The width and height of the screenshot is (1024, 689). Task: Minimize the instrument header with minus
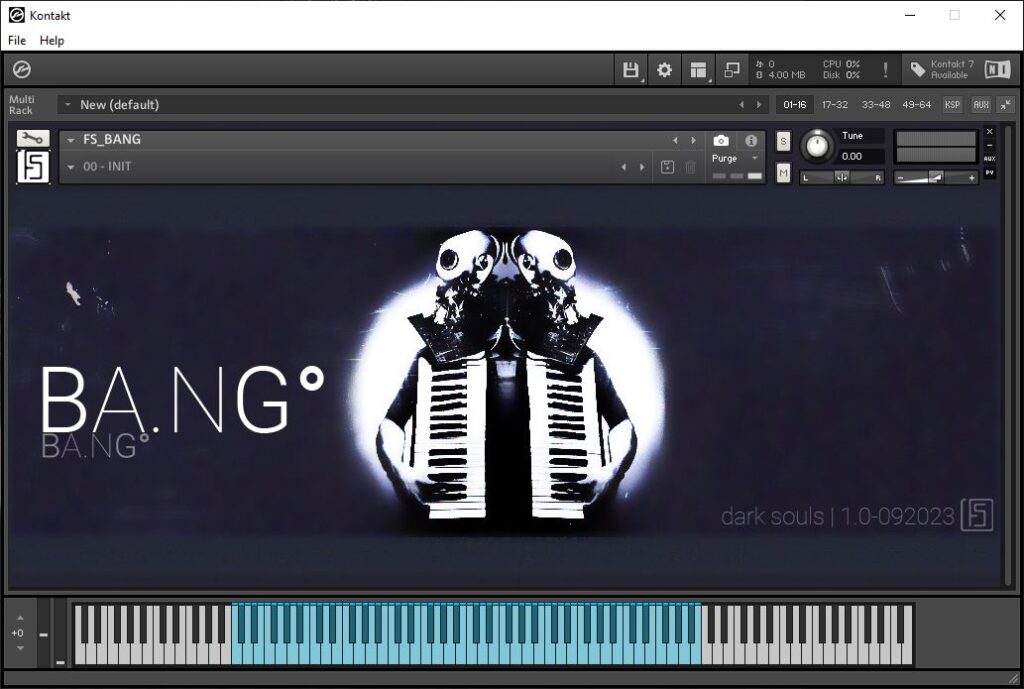coord(990,145)
